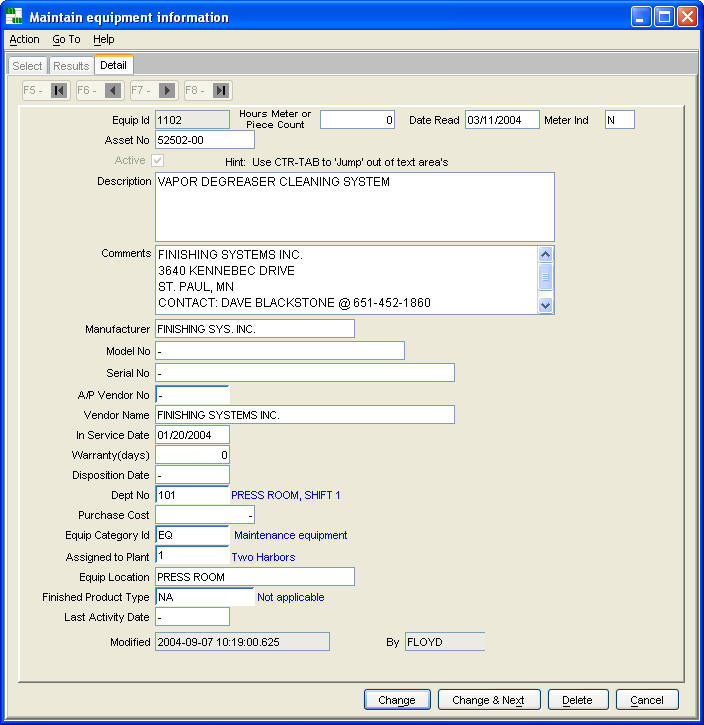Image resolution: width=704 pixels, height=725 pixels.
Task: Close the Maintain equipment information window
Action: (687, 17)
